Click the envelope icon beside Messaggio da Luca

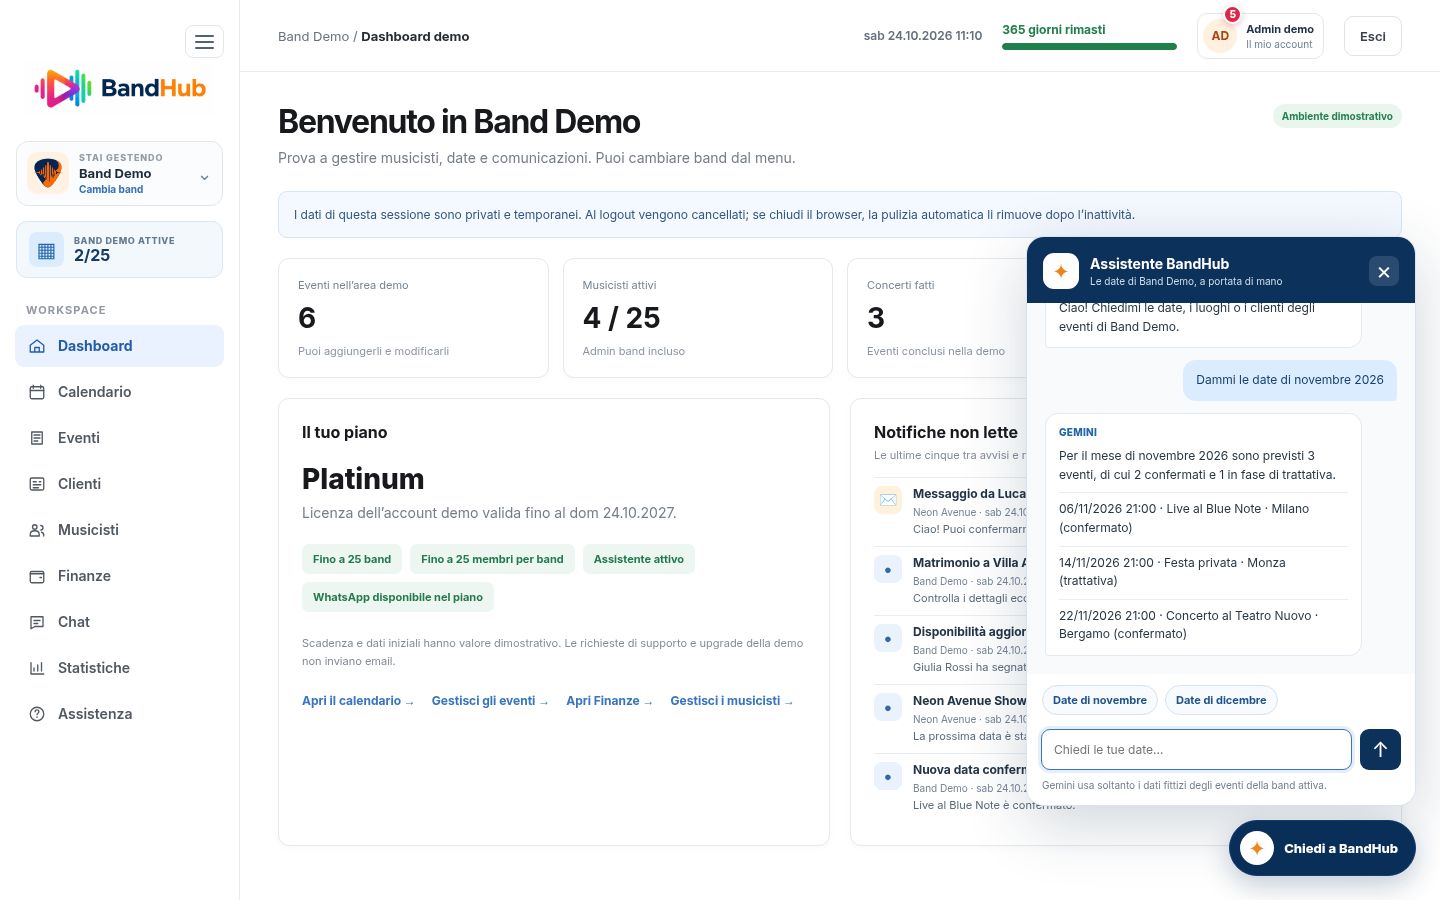click(x=888, y=499)
